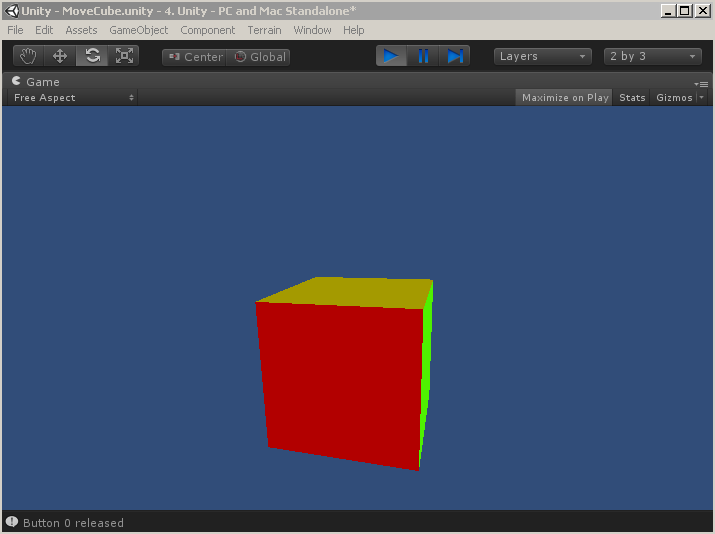Select the Move (translate) tool
This screenshot has height=534, width=715.
(x=60, y=56)
